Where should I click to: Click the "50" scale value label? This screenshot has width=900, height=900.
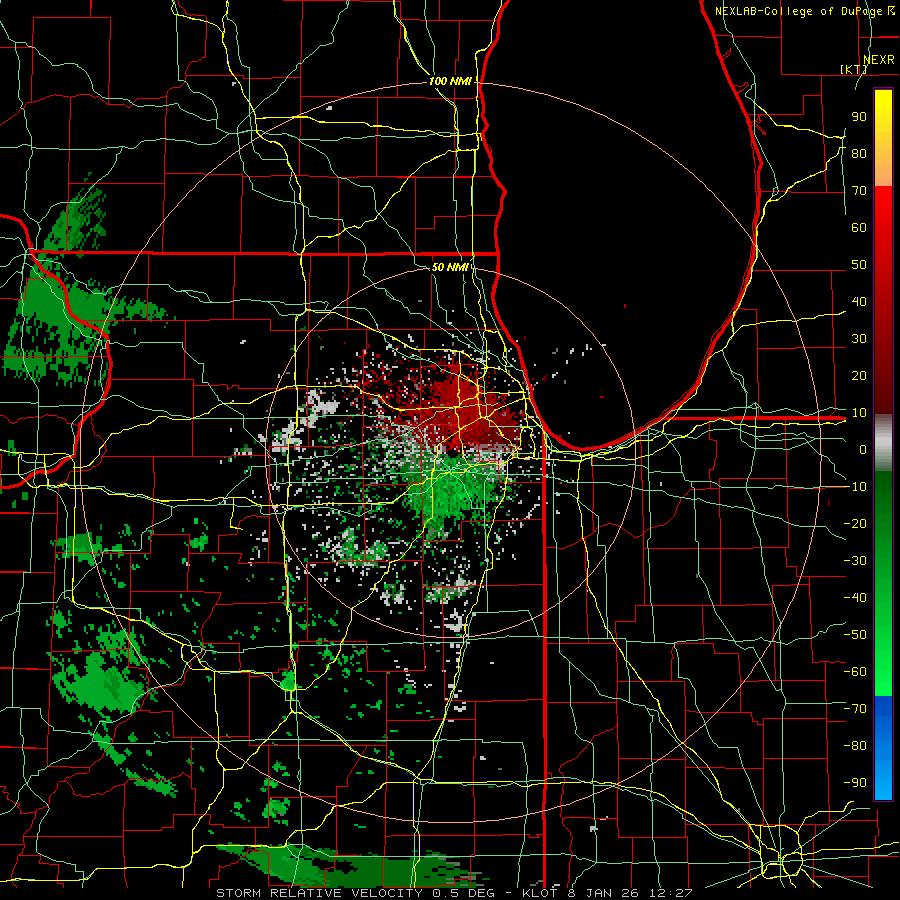[859, 265]
